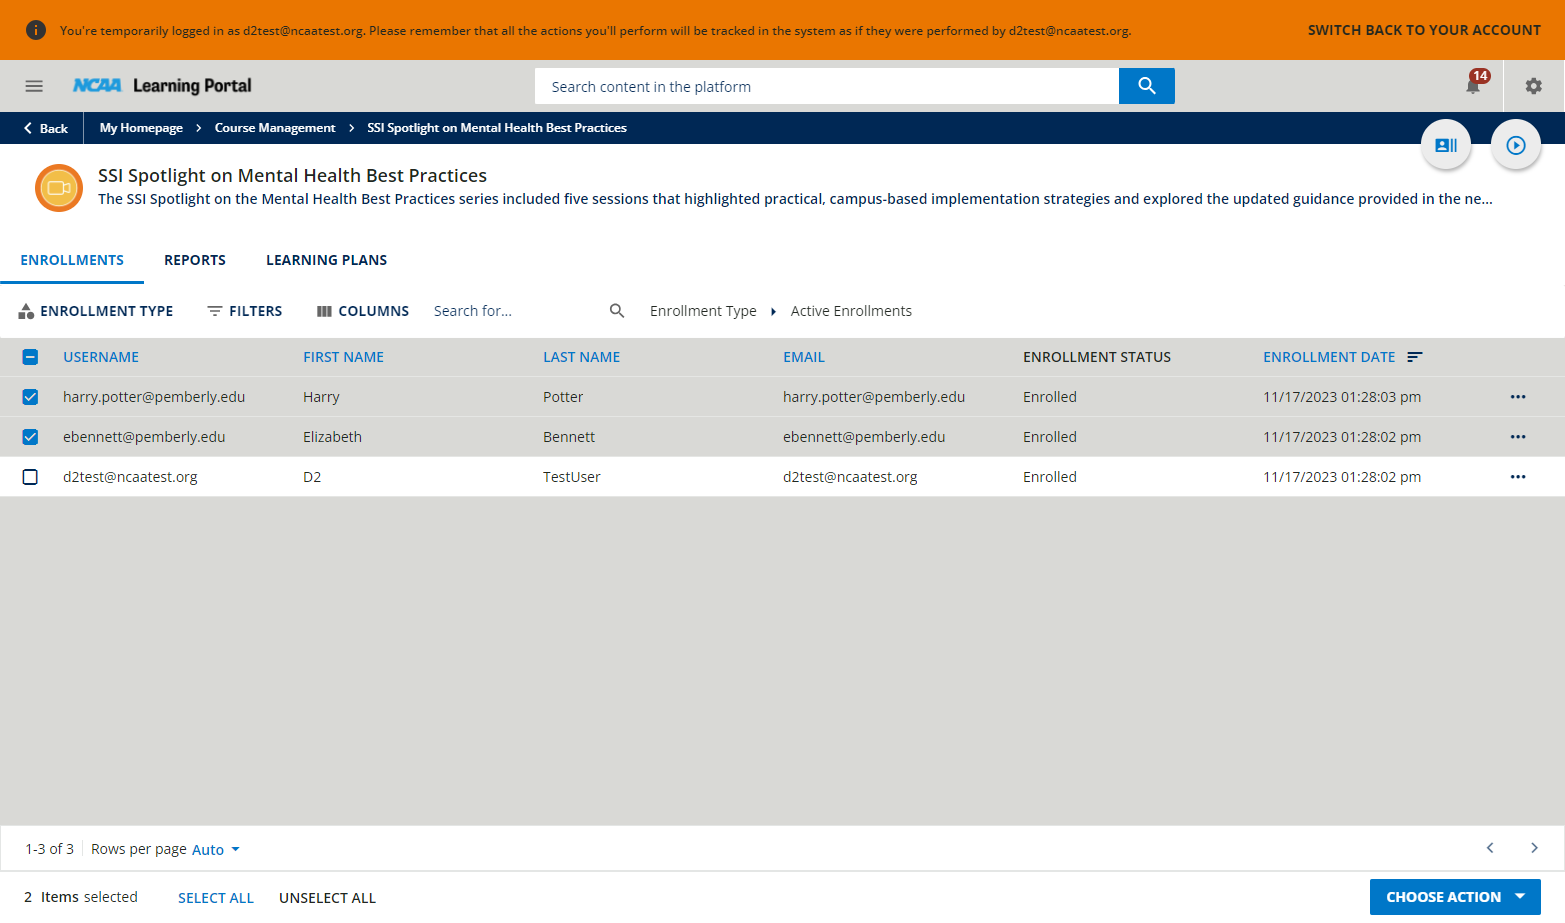Open the notifications bell
The image size is (1565, 923).
pyautogui.click(x=1473, y=85)
